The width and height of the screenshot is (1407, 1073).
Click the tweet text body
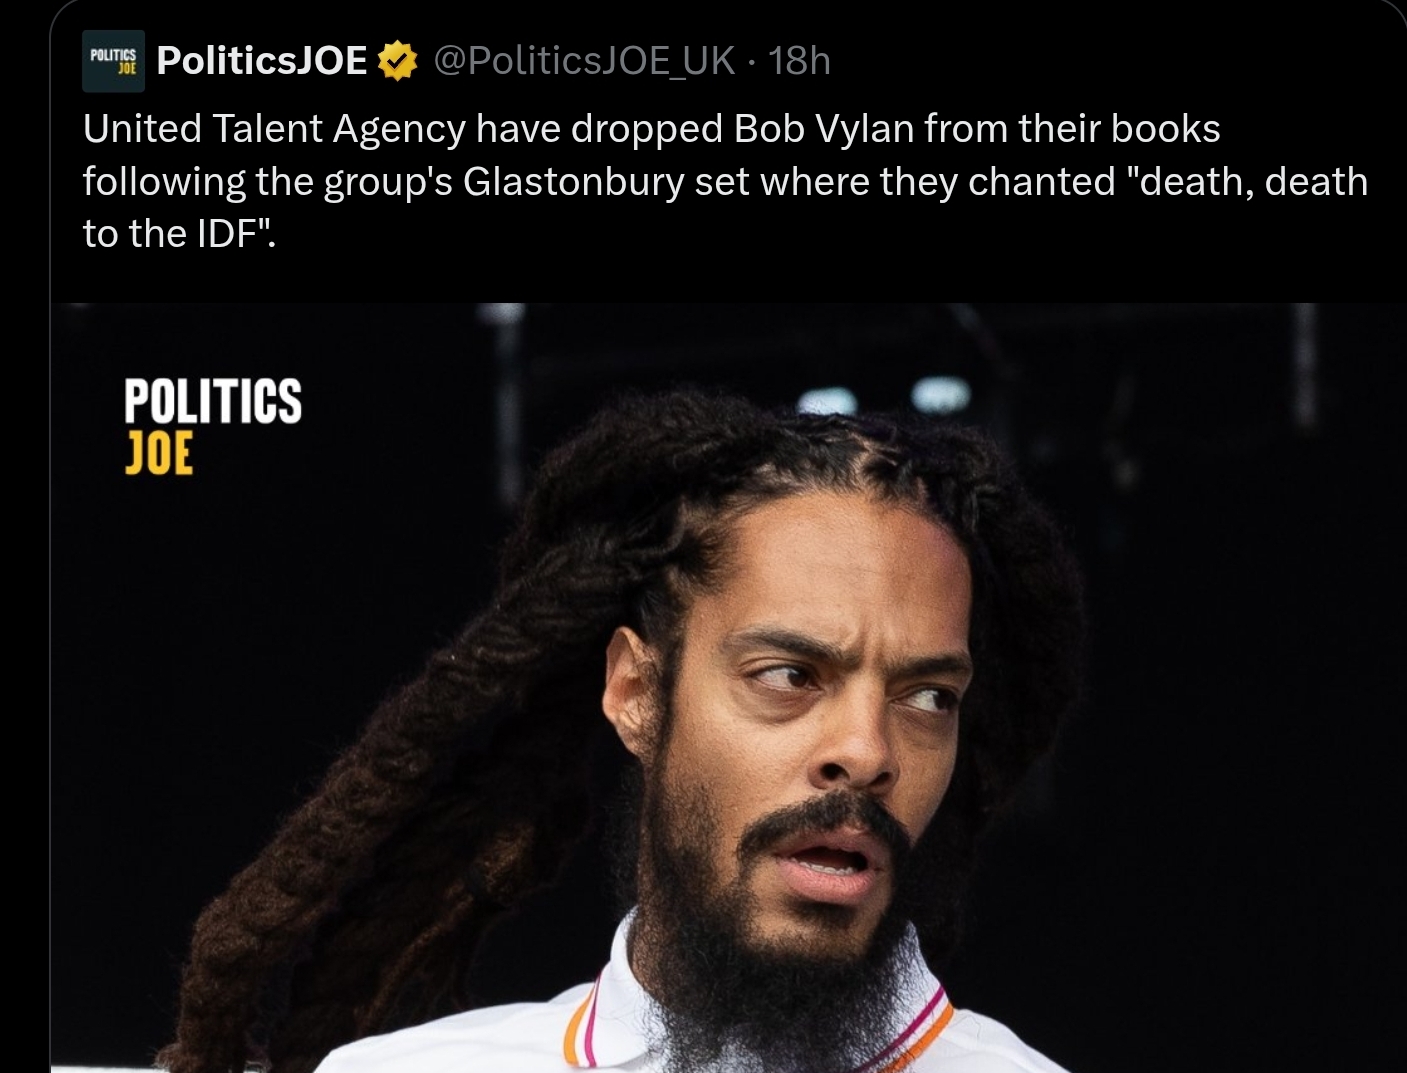point(725,181)
